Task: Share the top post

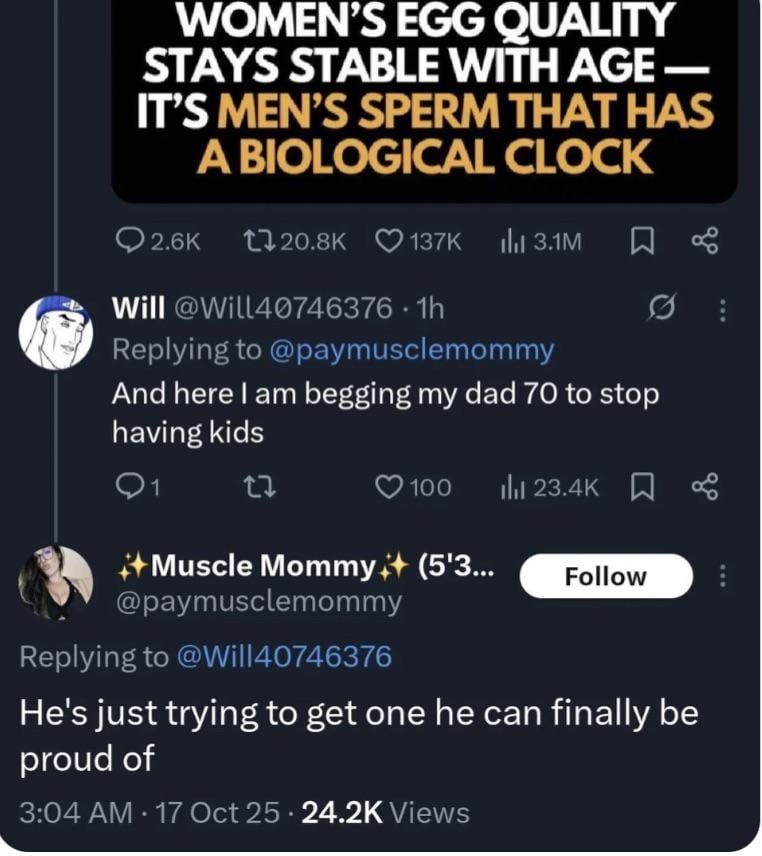Action: pos(704,241)
